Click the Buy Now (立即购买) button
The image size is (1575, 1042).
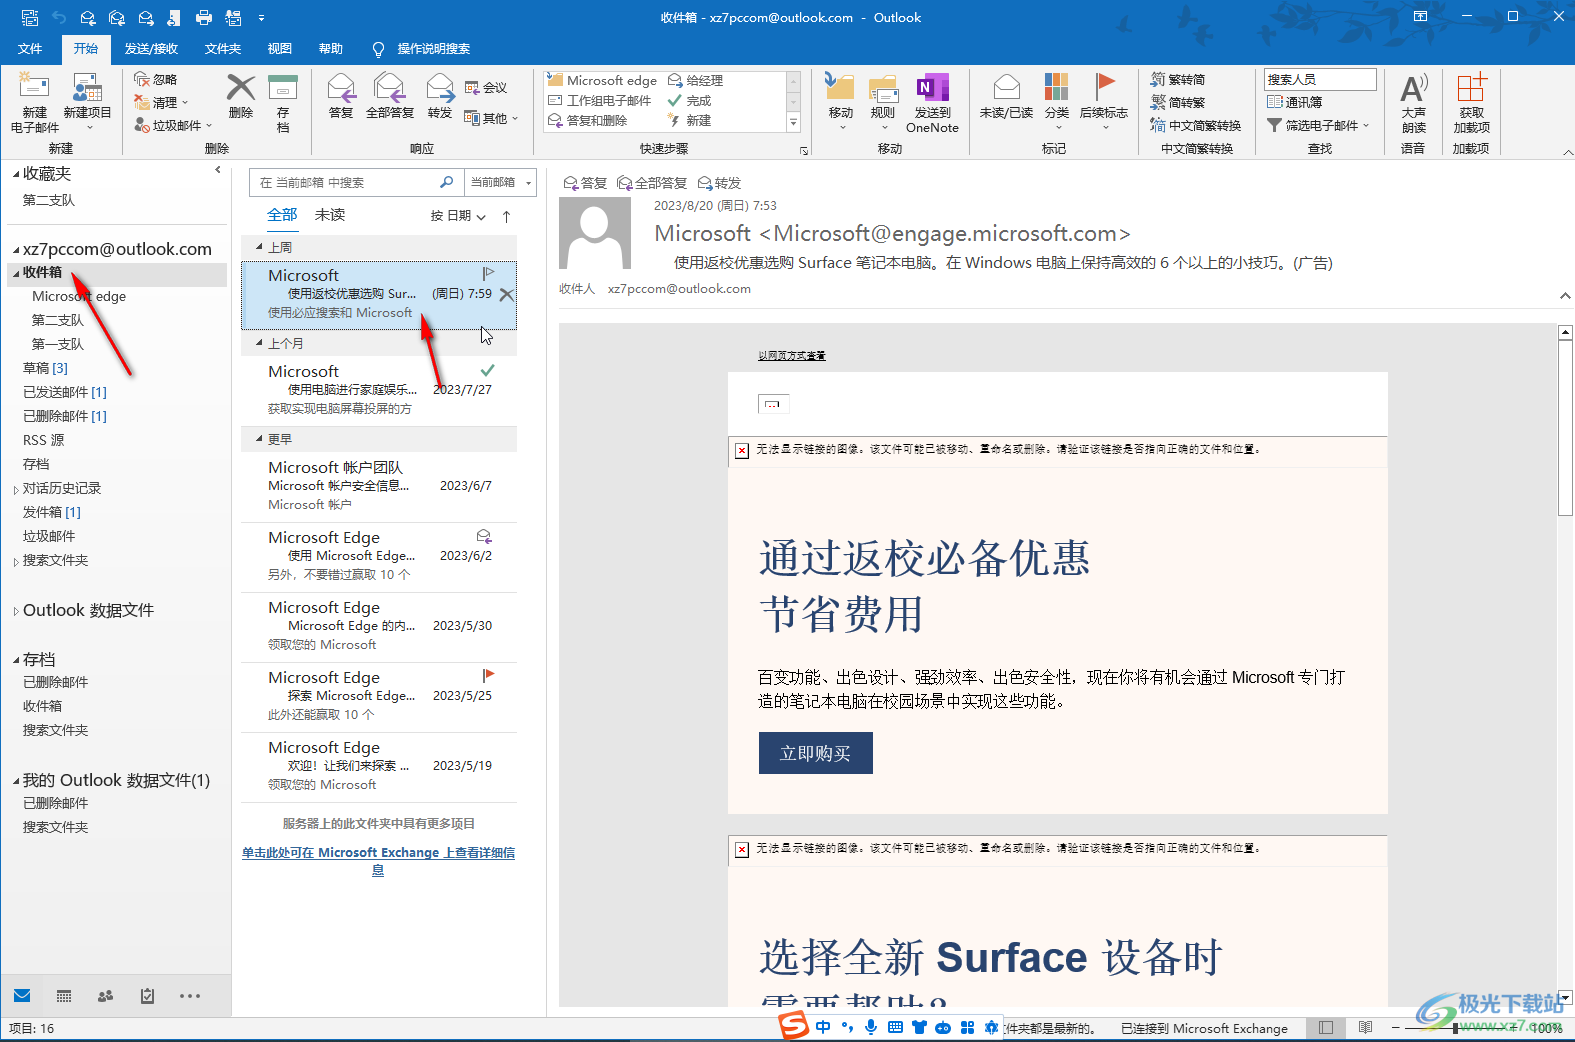coord(815,753)
